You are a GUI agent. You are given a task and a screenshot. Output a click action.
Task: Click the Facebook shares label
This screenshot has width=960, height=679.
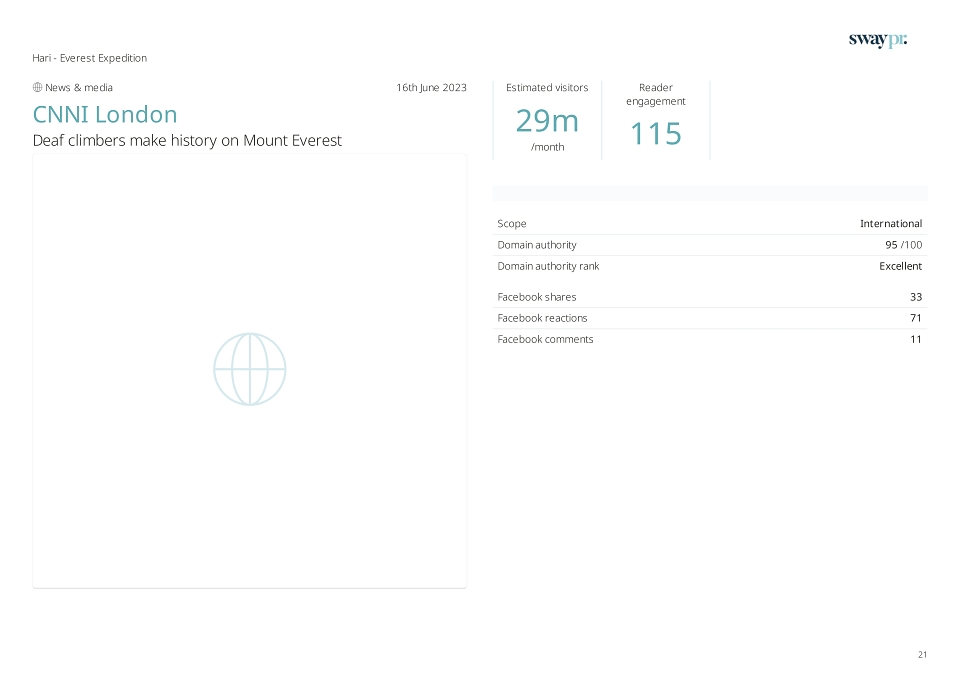(536, 297)
